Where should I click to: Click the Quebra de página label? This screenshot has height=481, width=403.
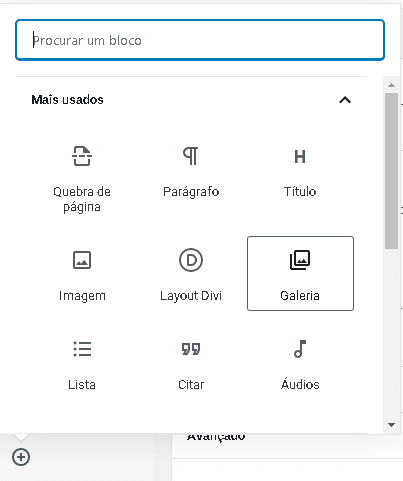[x=82, y=199]
